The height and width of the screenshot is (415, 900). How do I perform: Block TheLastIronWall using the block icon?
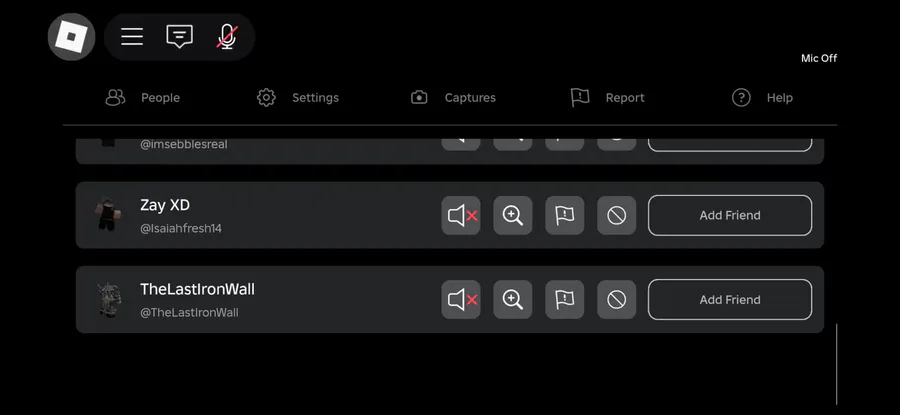616,300
